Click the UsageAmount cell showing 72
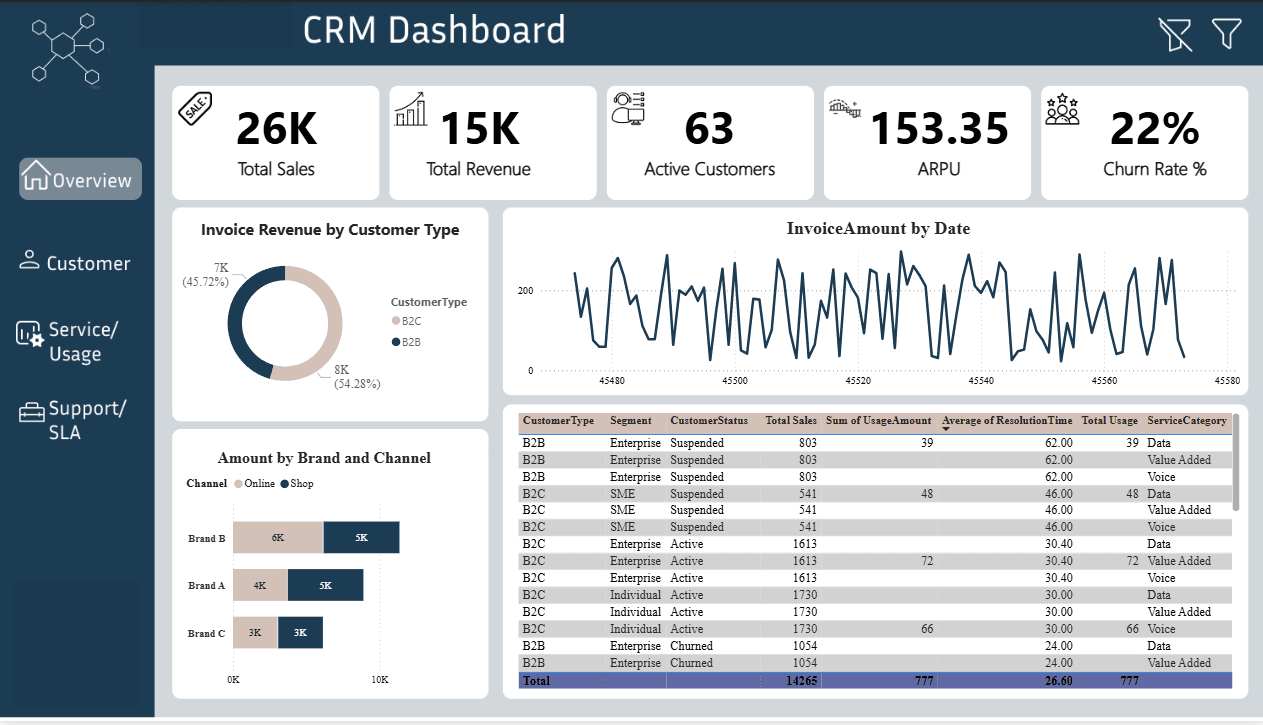This screenshot has width=1263, height=725. coord(926,561)
